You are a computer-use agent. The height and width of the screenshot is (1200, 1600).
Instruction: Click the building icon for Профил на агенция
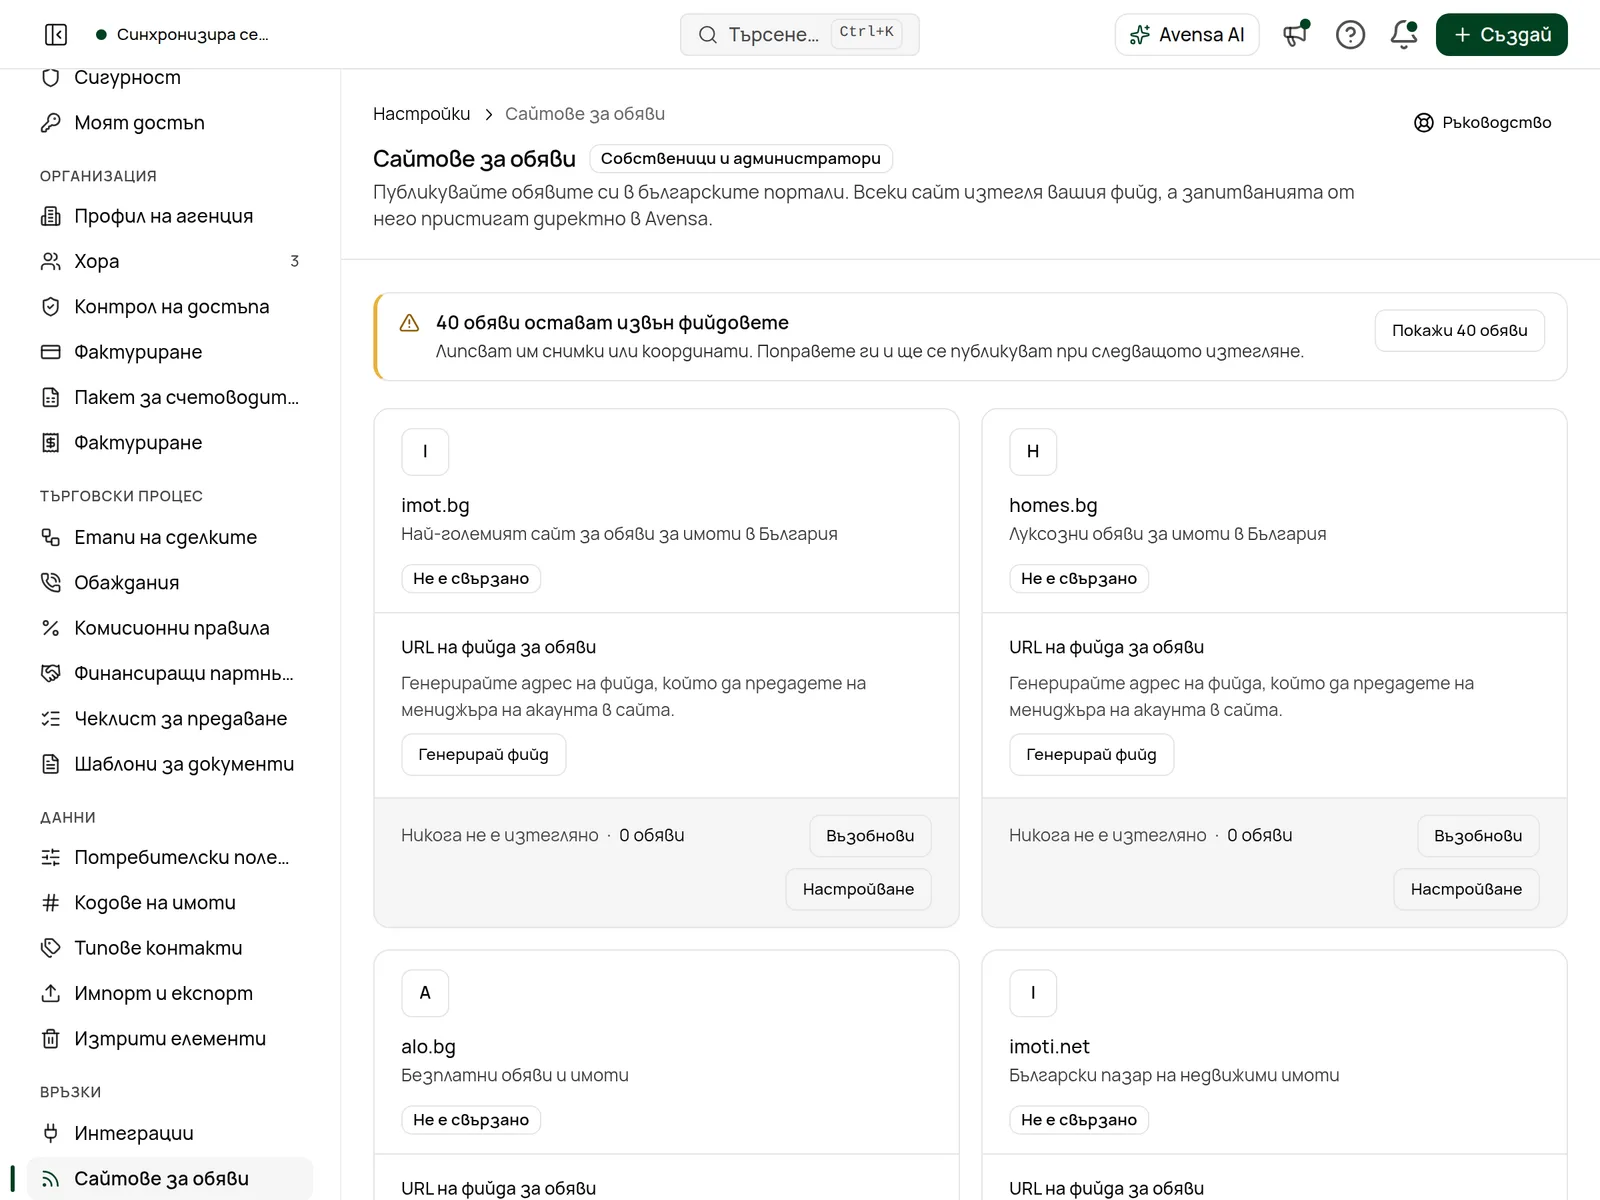click(51, 216)
